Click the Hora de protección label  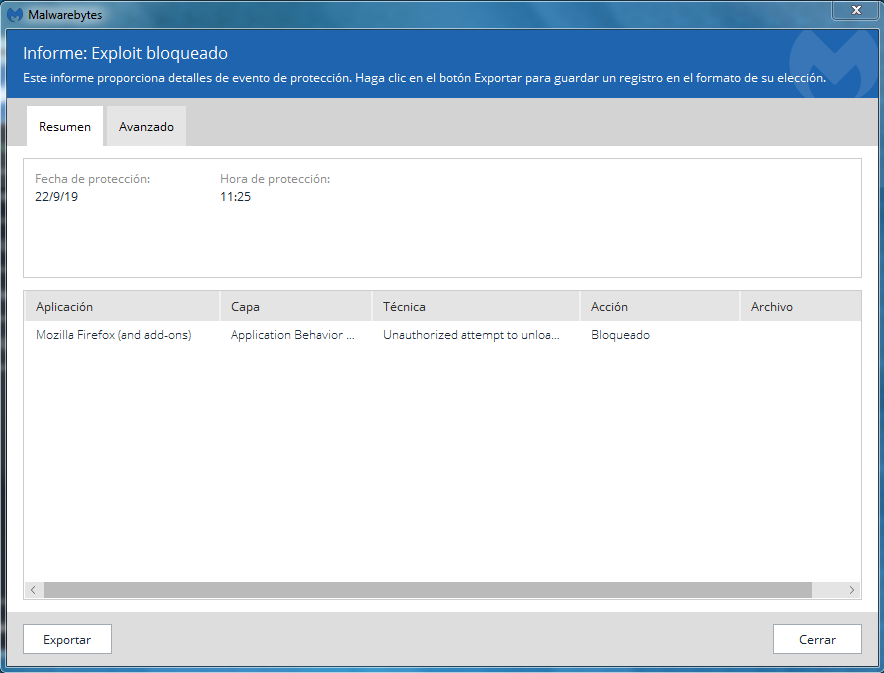(275, 179)
